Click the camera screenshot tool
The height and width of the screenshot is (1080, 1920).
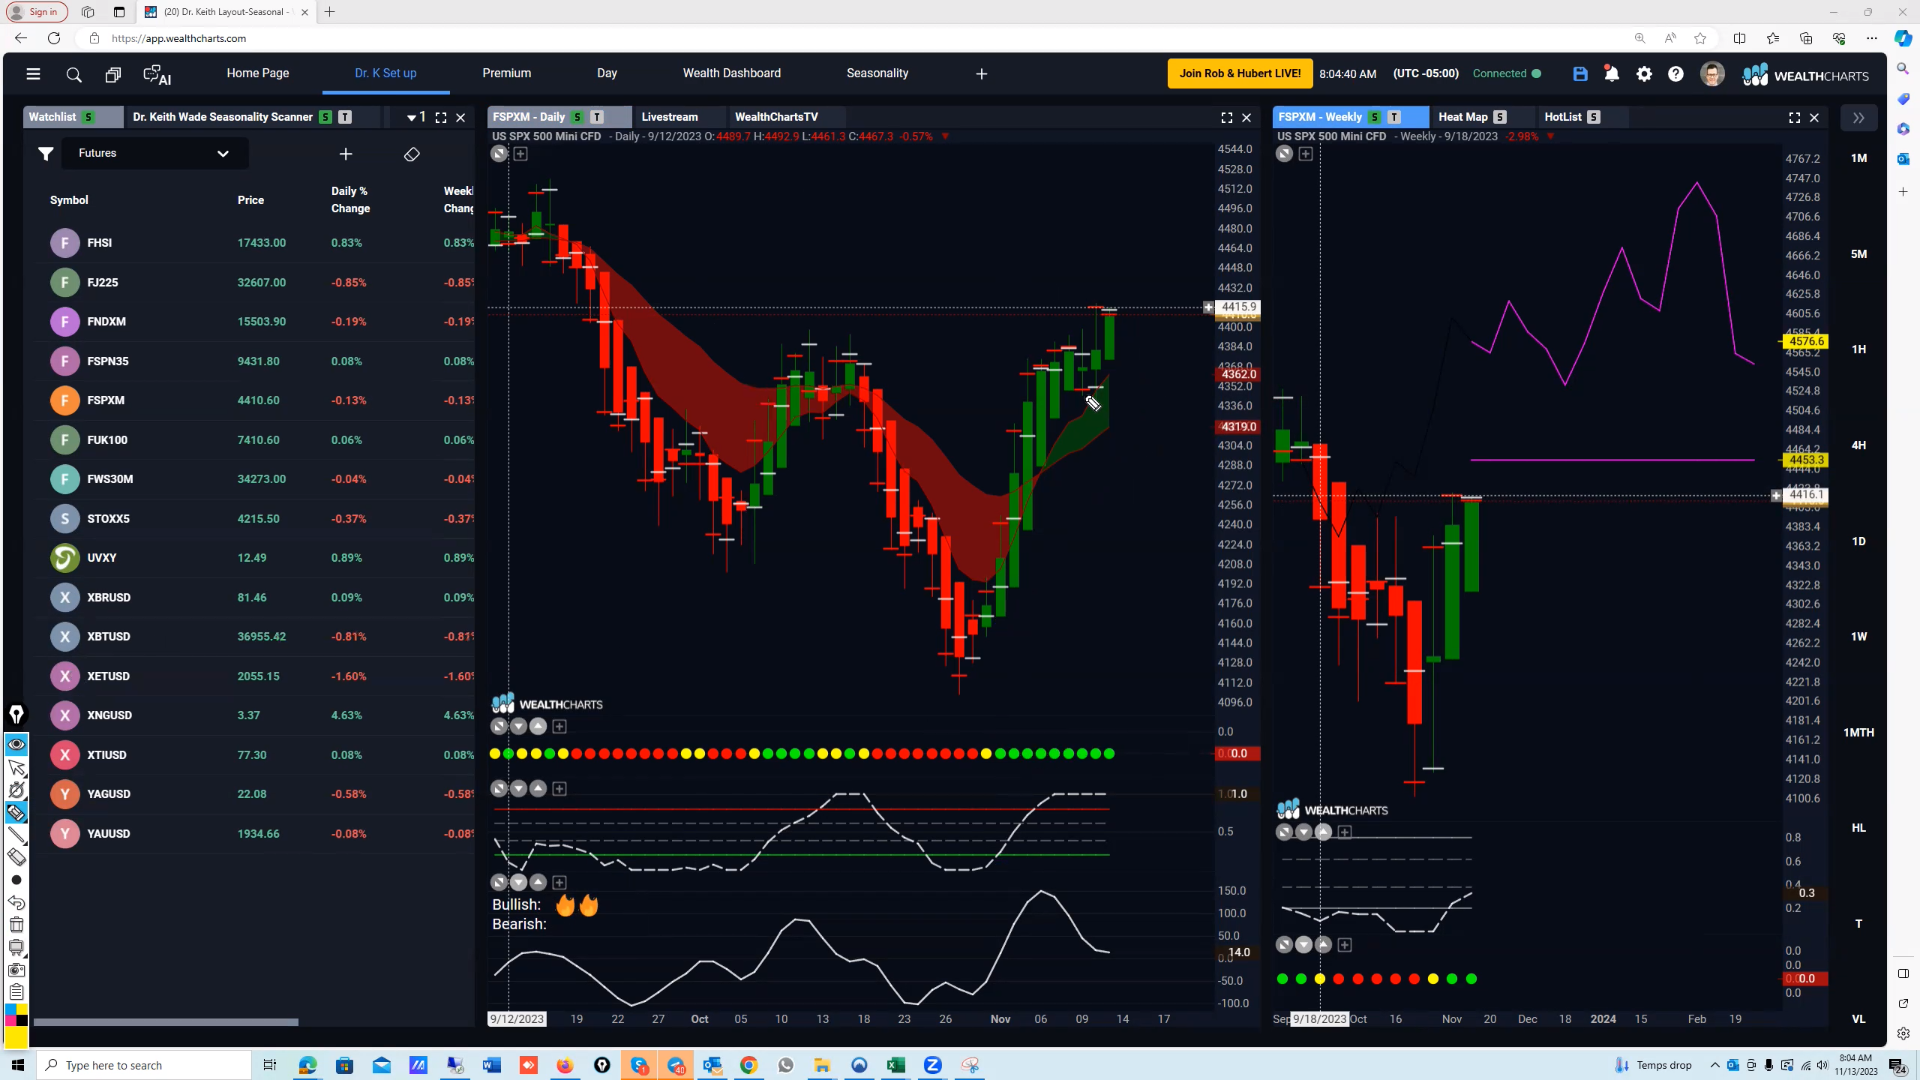click(x=16, y=970)
